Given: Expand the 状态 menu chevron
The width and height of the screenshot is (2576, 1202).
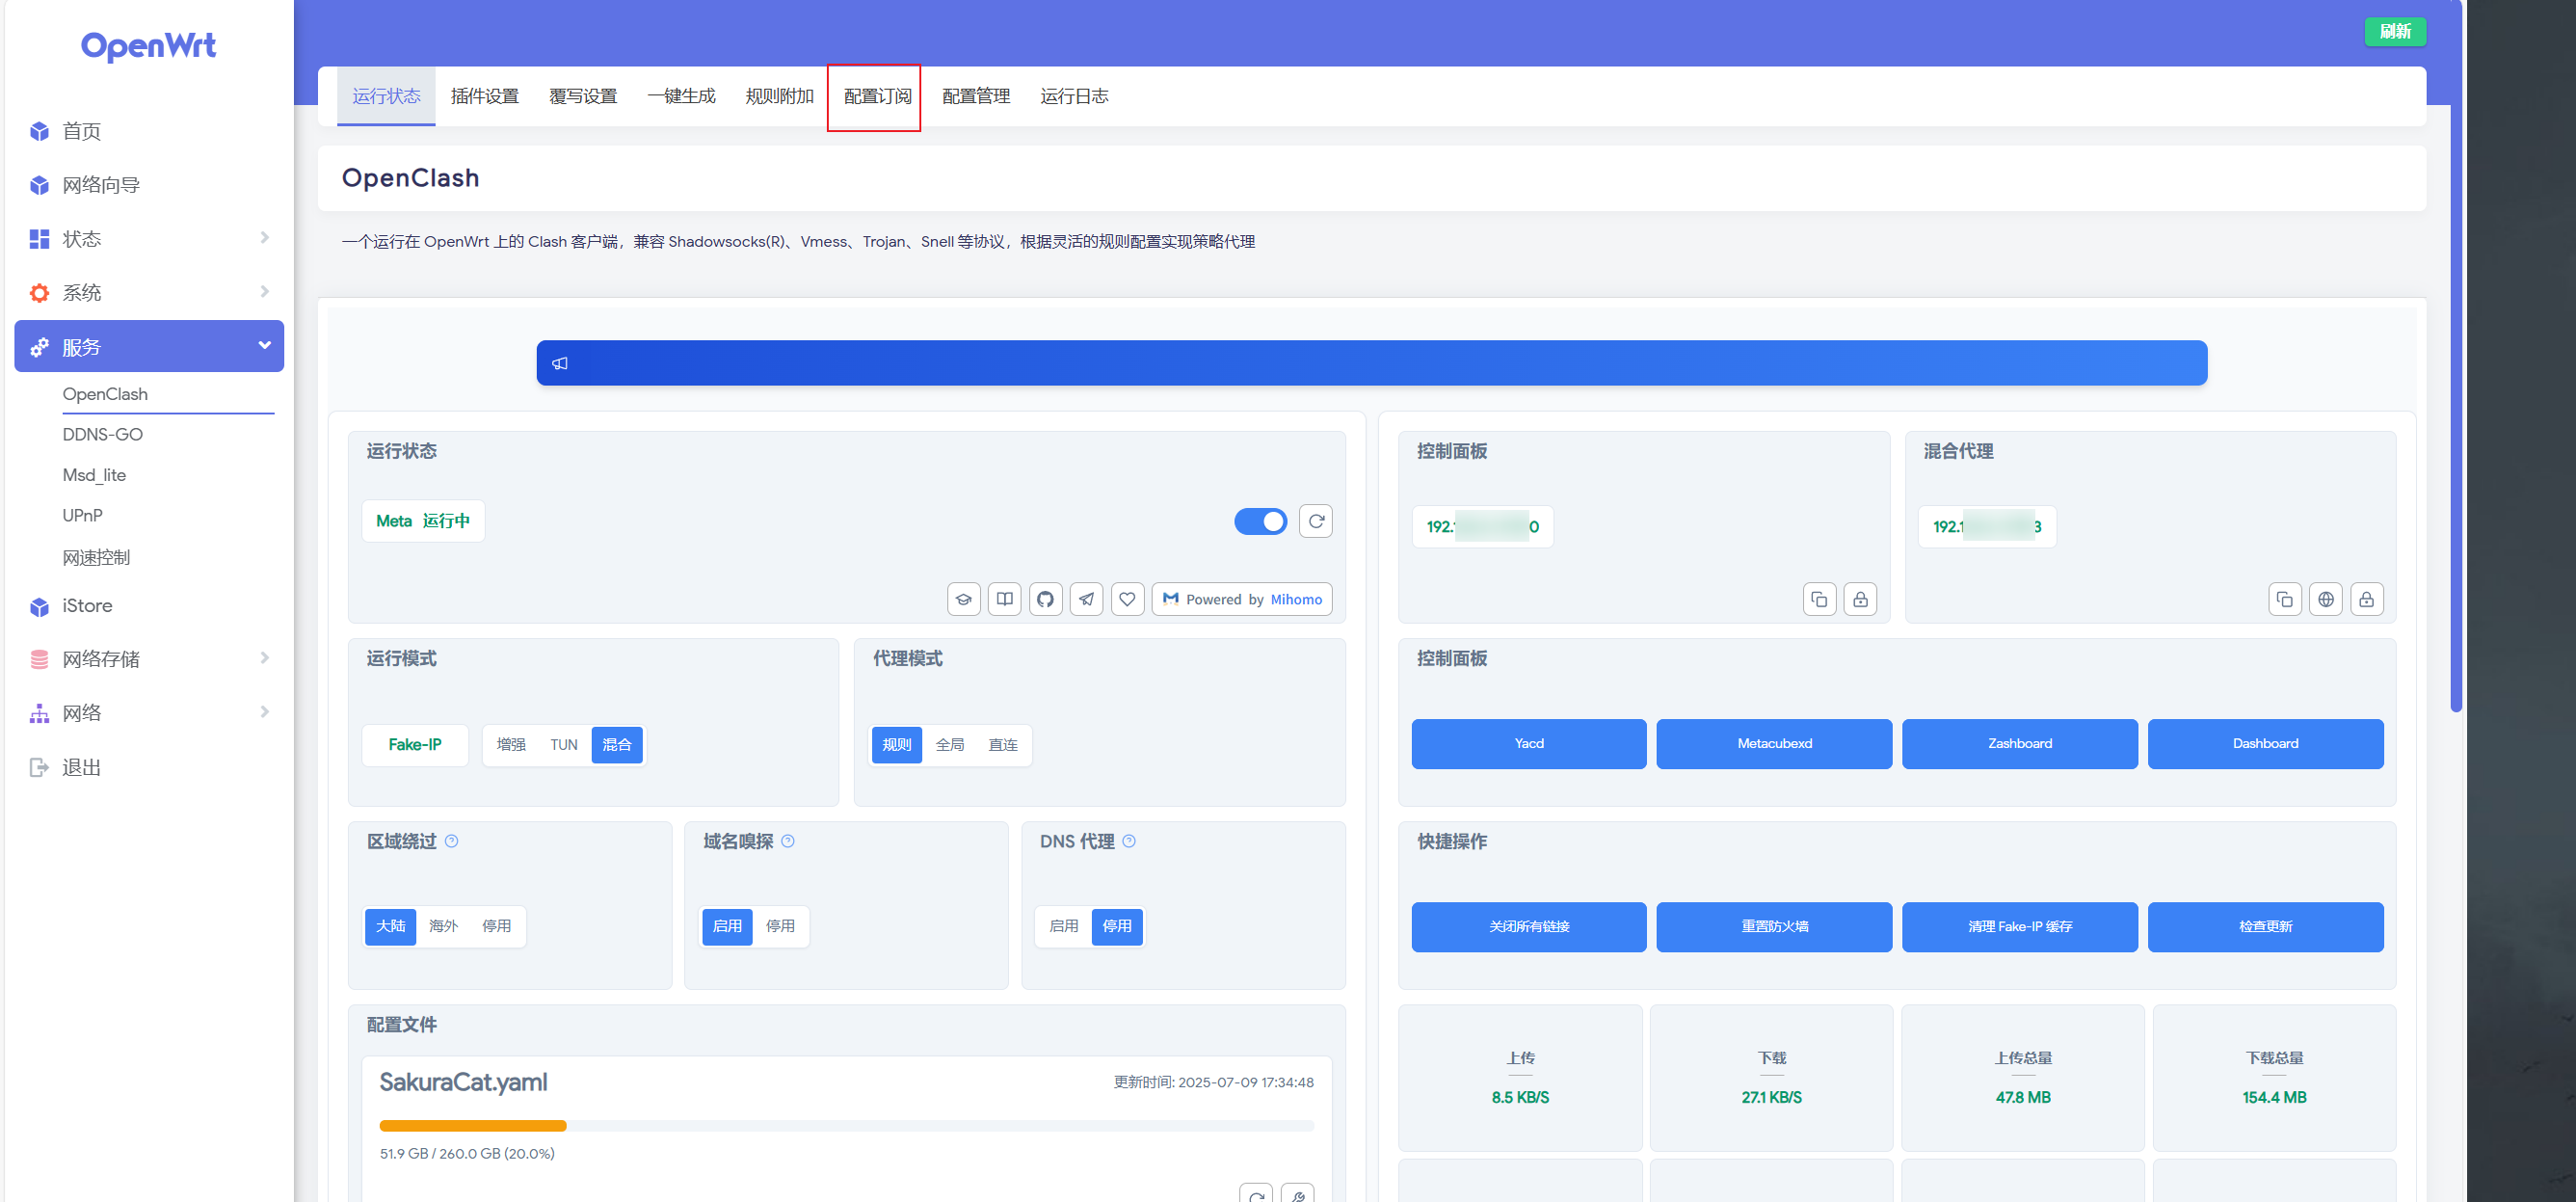Looking at the screenshot, I should coord(265,238).
